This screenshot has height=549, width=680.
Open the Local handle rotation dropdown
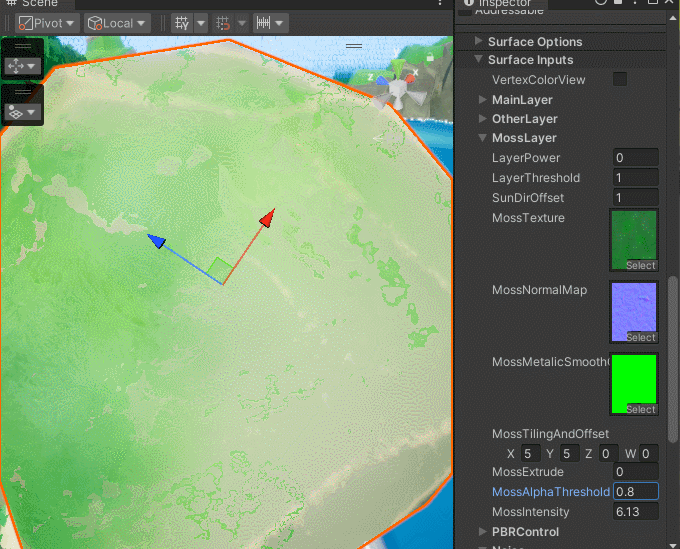[117, 23]
